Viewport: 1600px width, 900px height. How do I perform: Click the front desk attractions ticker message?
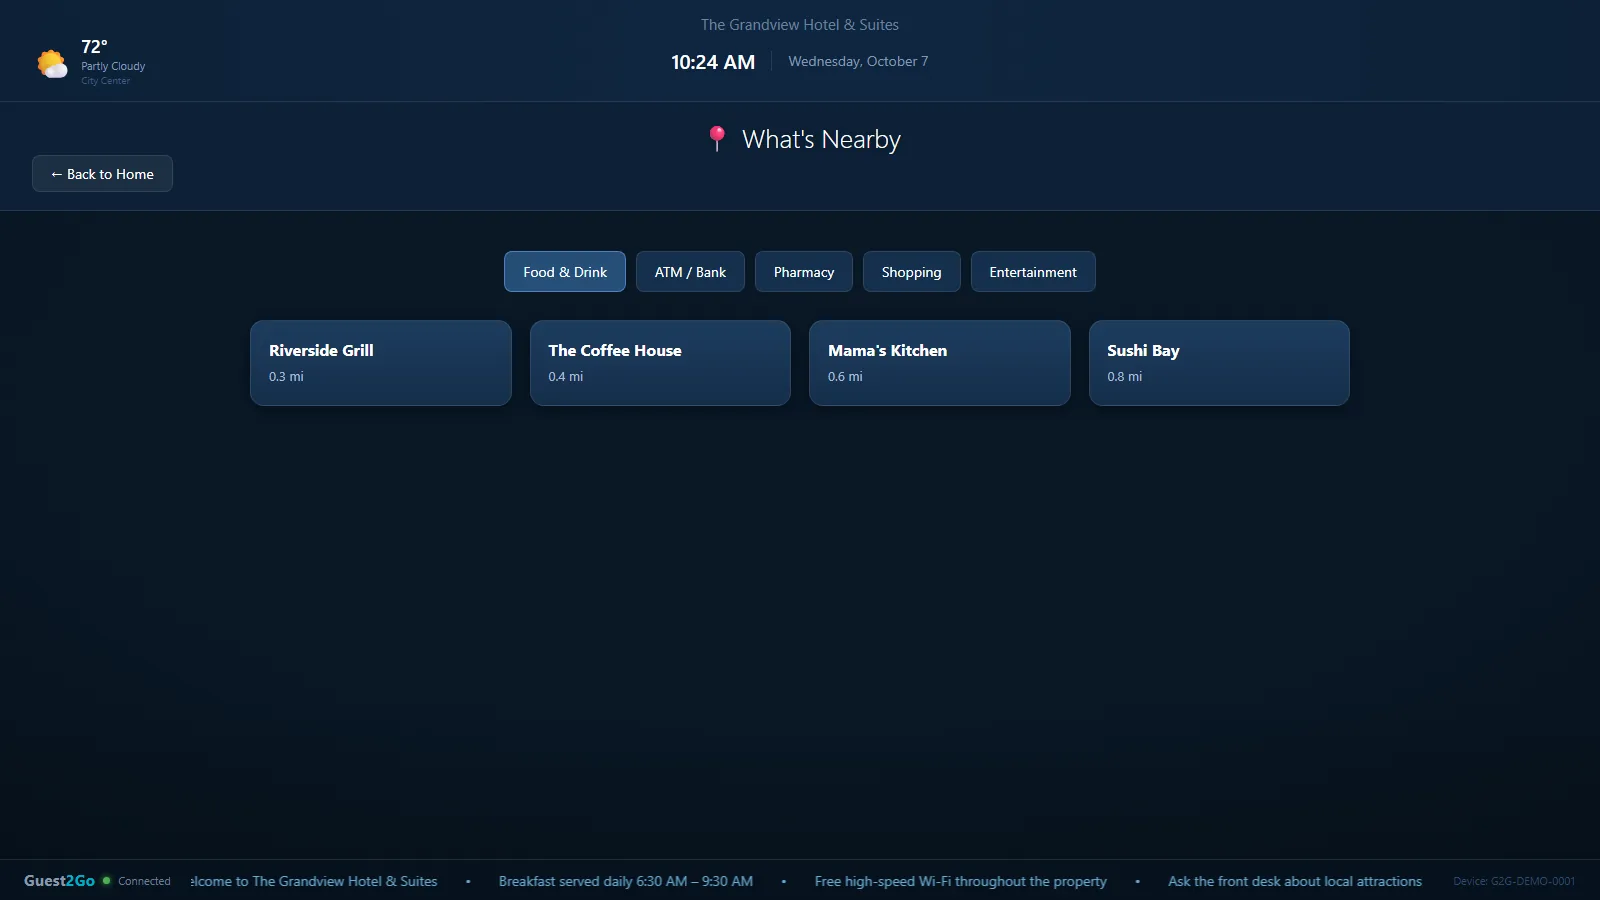pyautogui.click(x=1295, y=882)
